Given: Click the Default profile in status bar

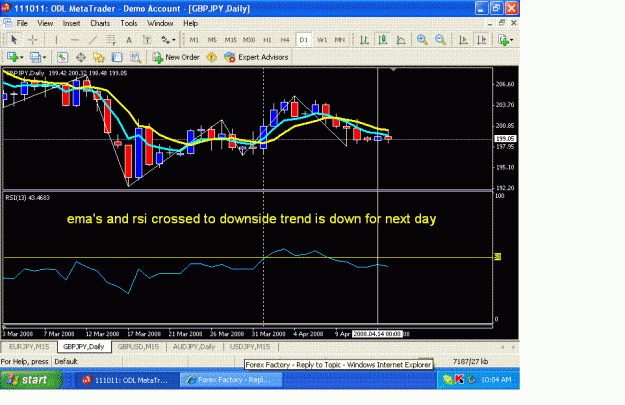Looking at the screenshot, I should click(66, 362).
